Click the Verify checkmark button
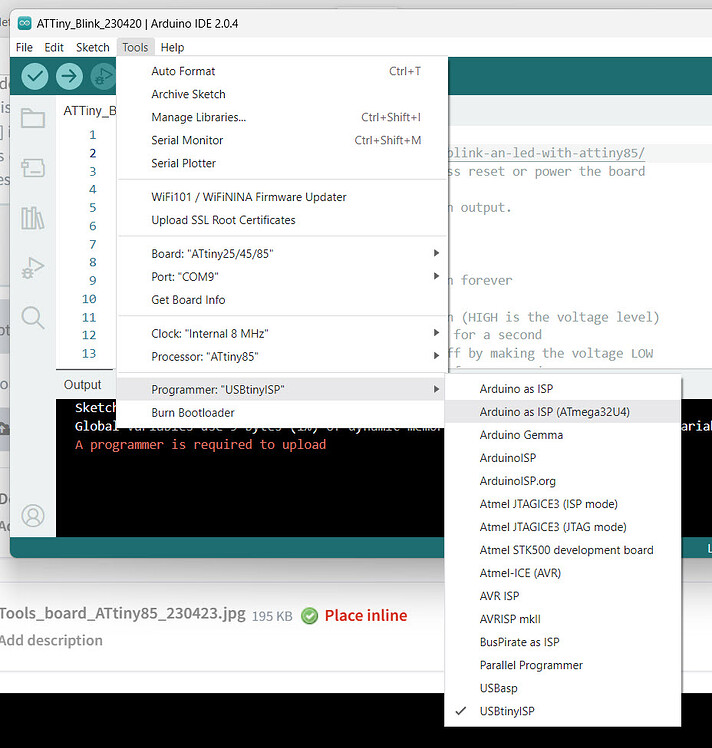712x748 pixels. (x=35, y=76)
